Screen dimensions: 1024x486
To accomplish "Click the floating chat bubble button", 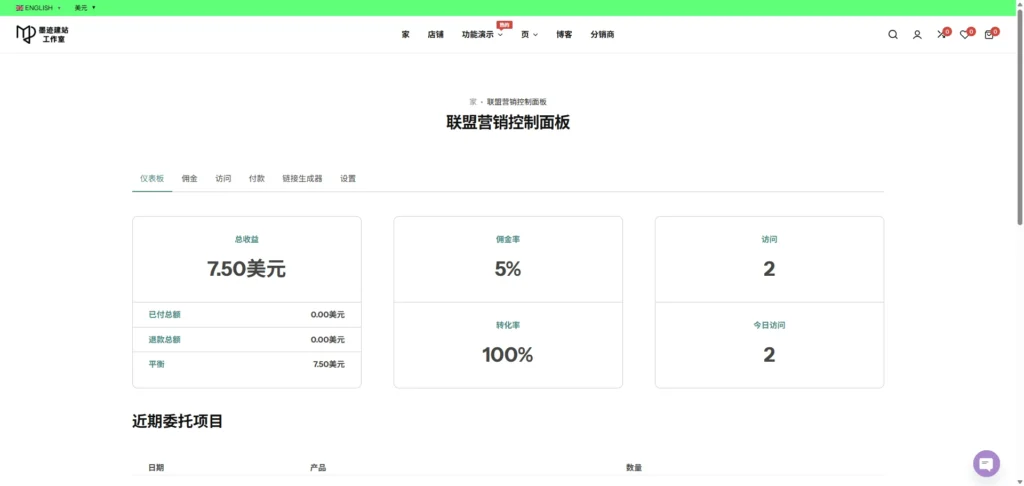I will click(986, 463).
